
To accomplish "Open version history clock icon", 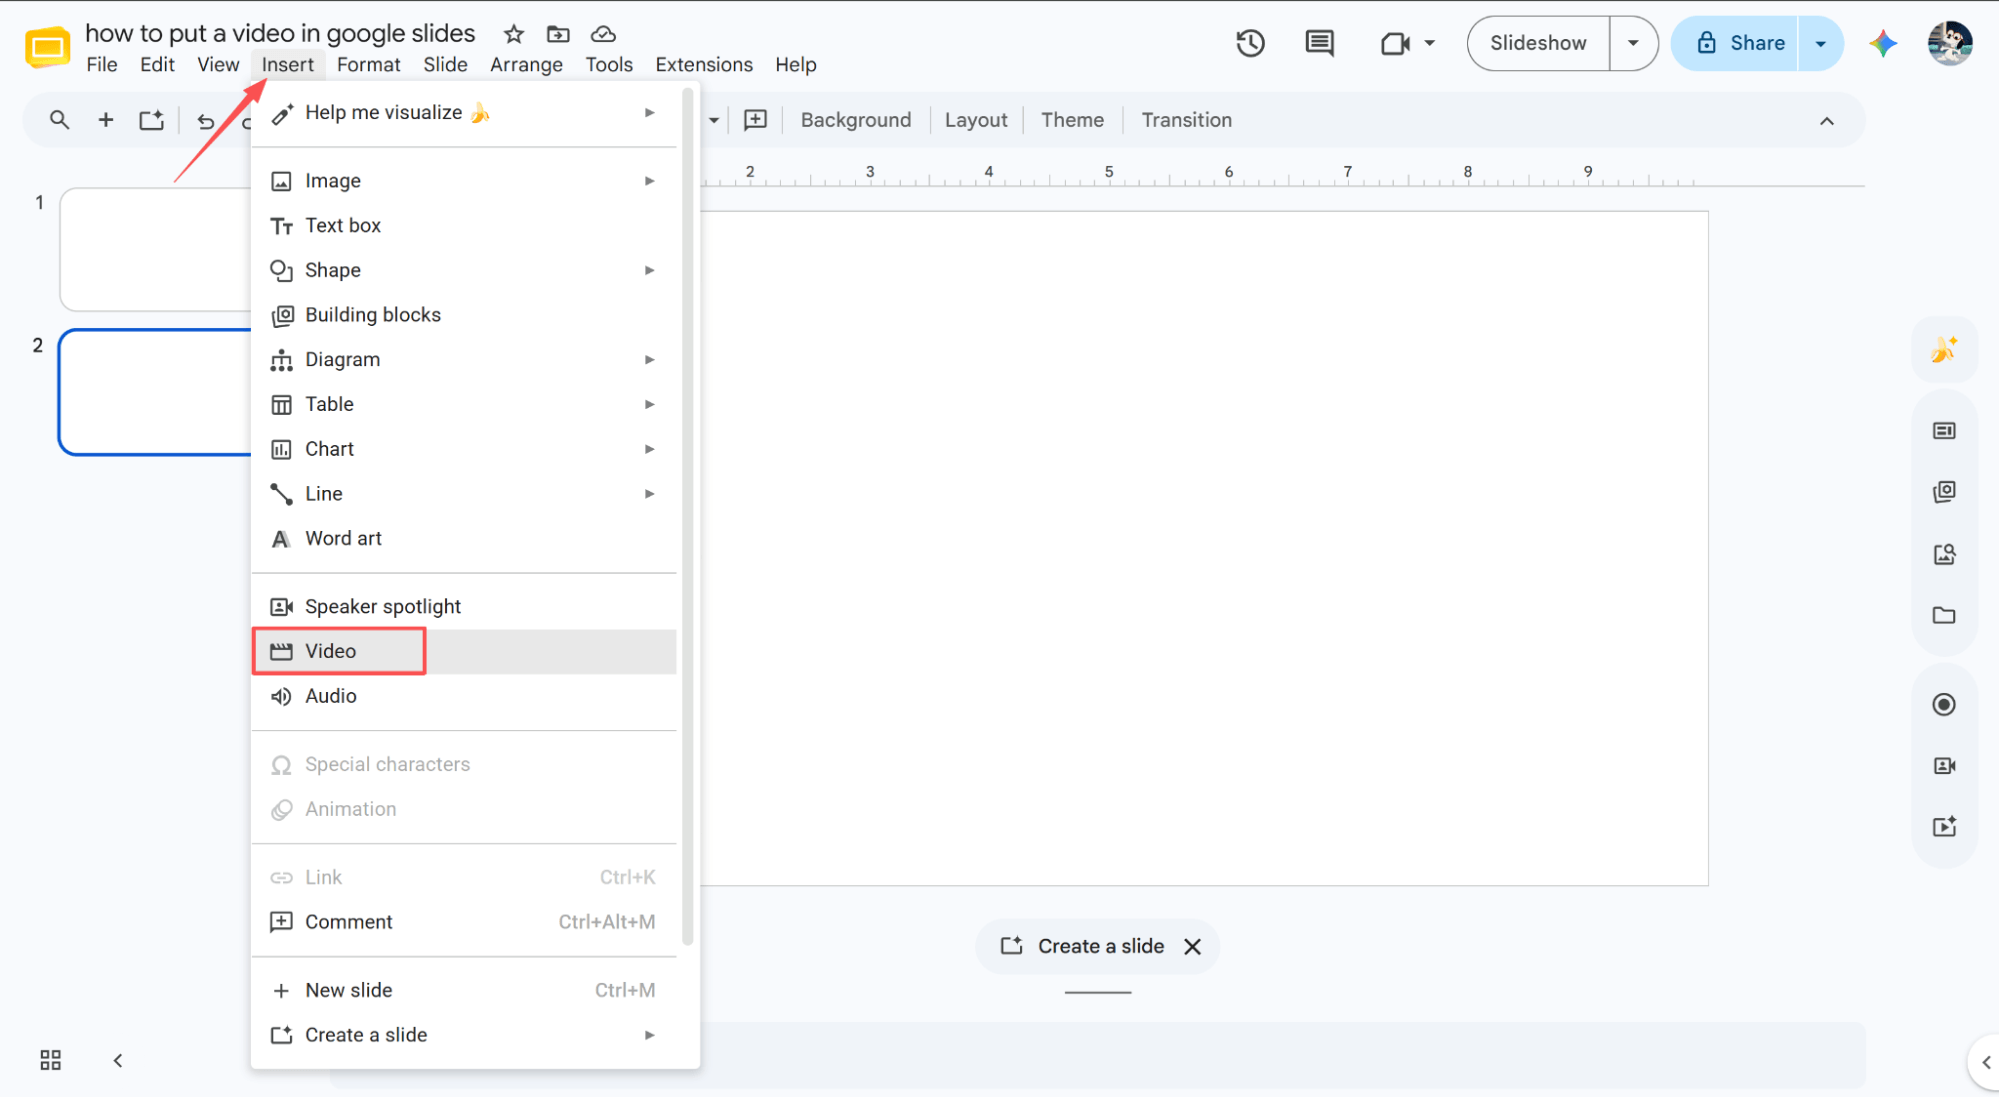I will tap(1250, 43).
